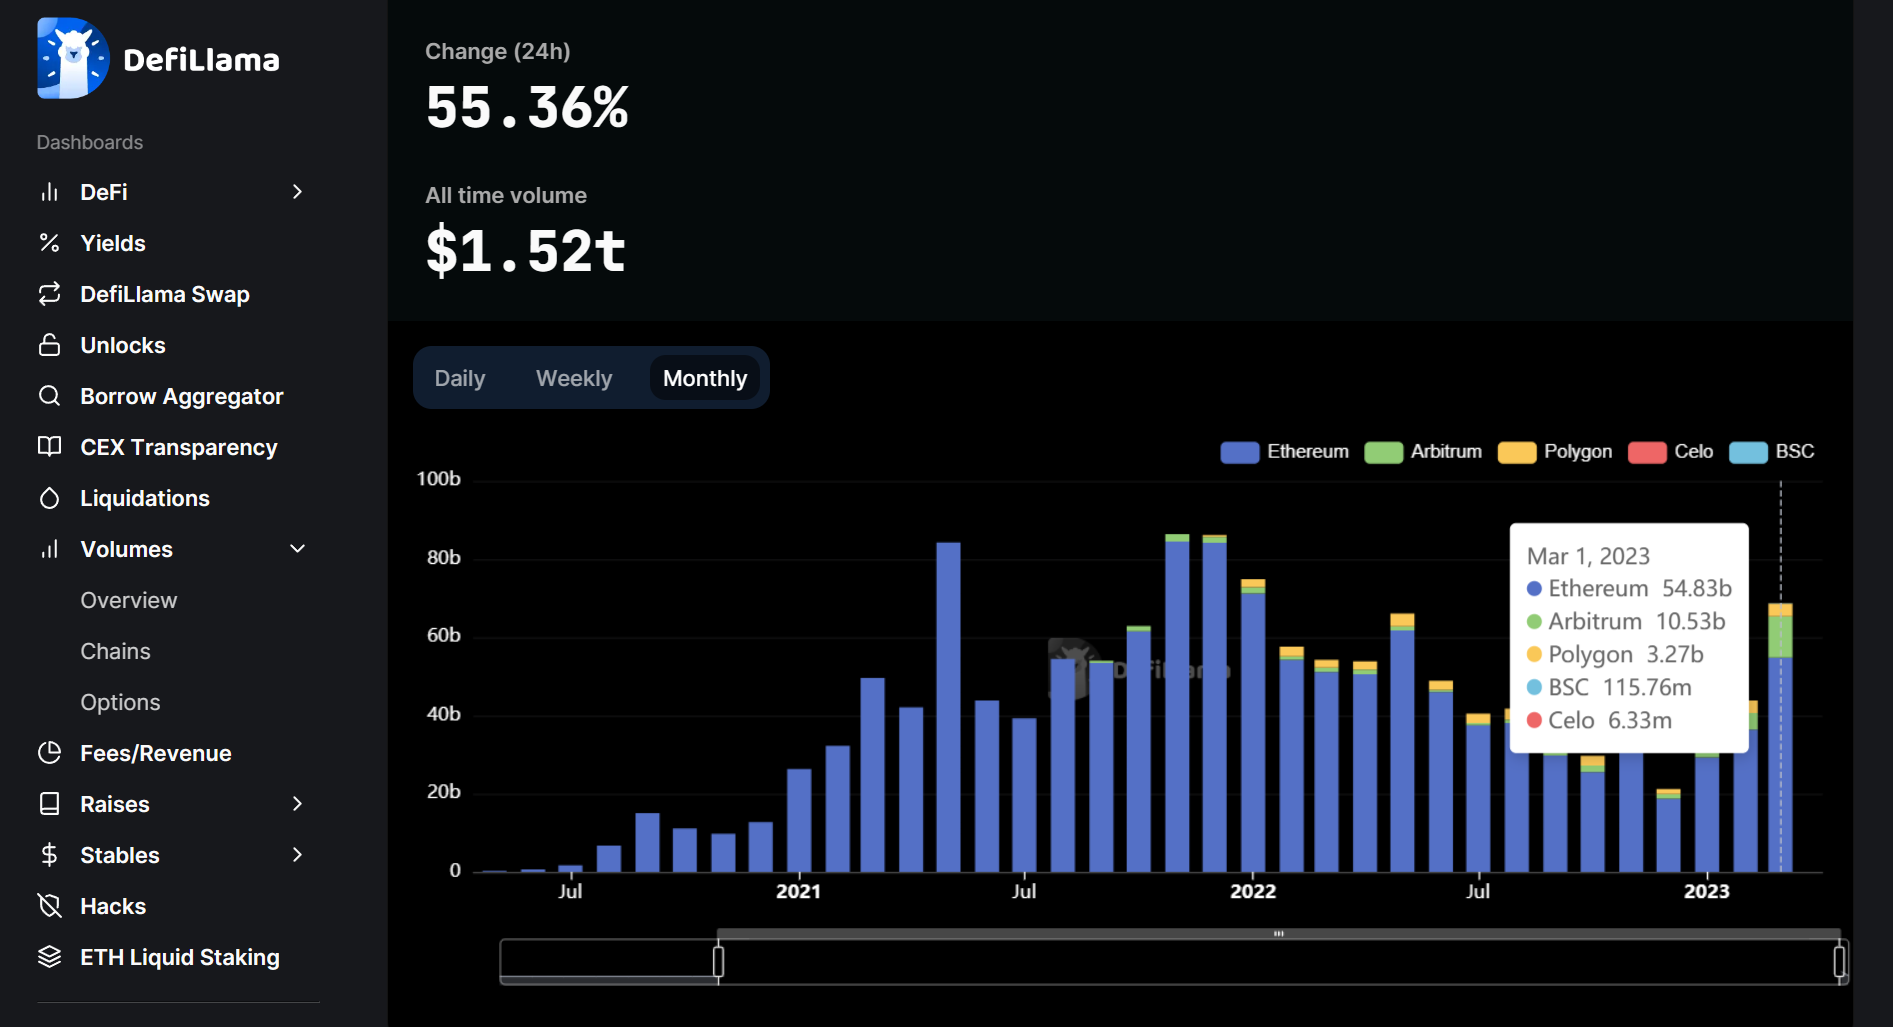
Task: Toggle Arbitrum series in chart legend
Action: 1423,452
